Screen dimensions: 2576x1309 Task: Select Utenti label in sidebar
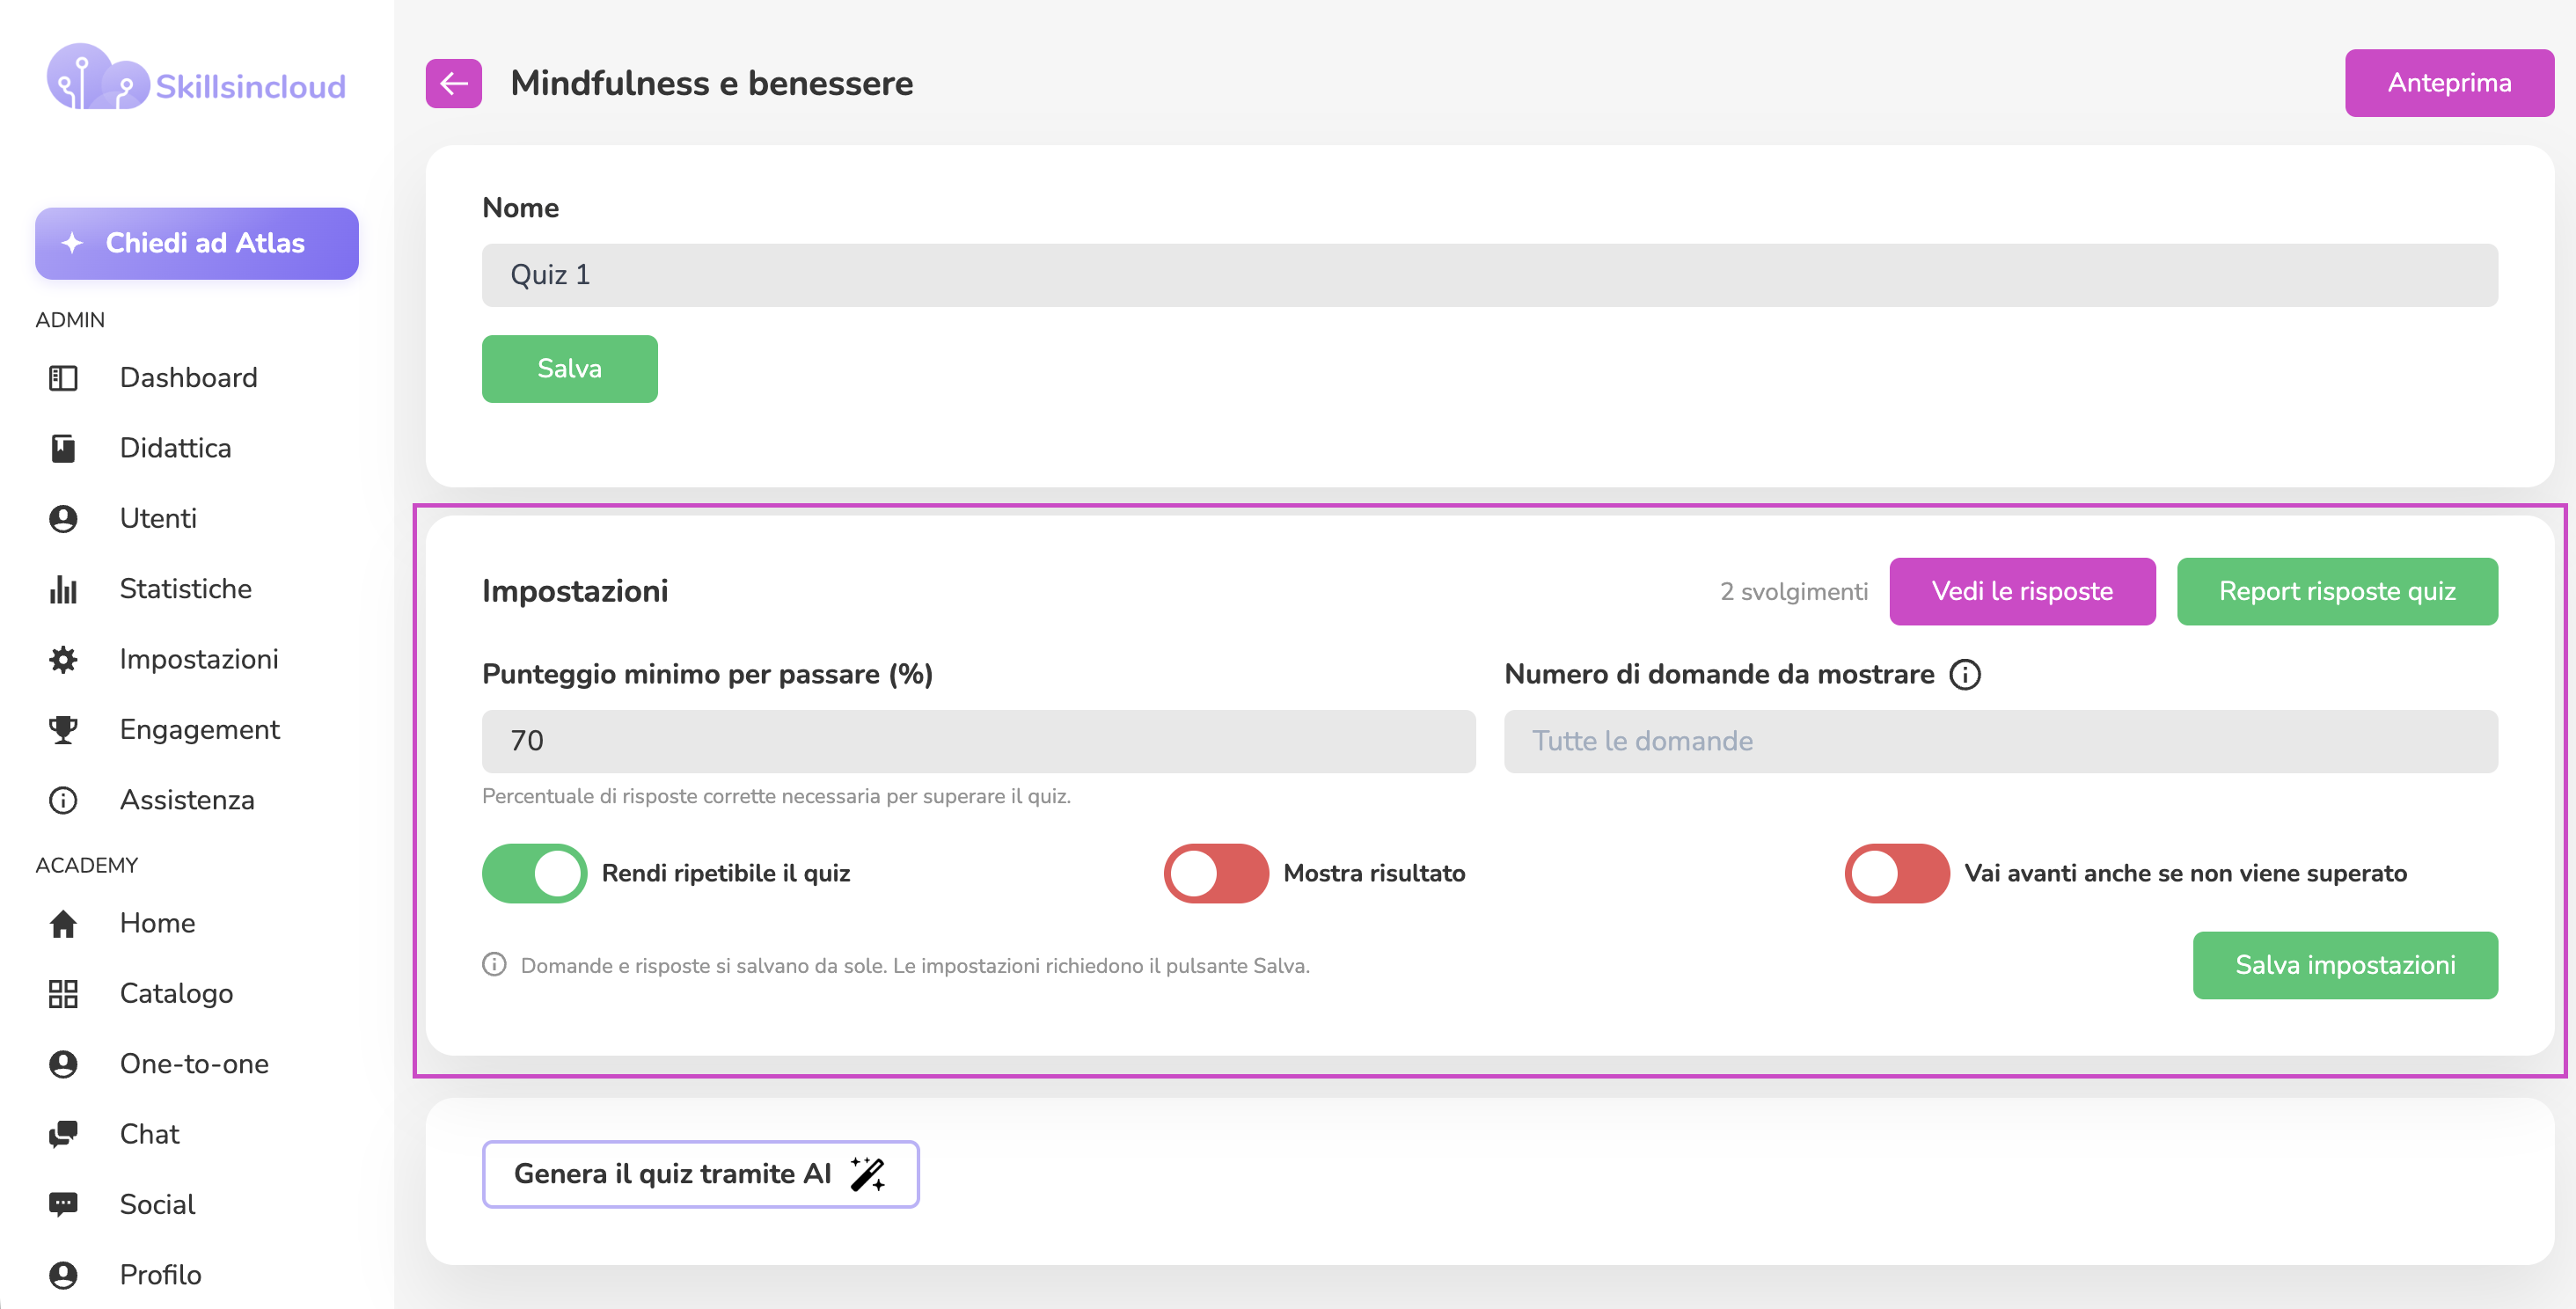(x=158, y=519)
